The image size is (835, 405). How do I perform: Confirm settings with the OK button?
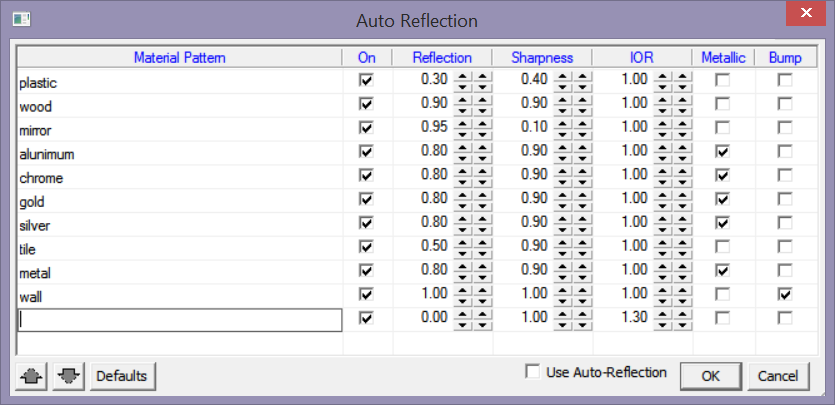[710, 377]
